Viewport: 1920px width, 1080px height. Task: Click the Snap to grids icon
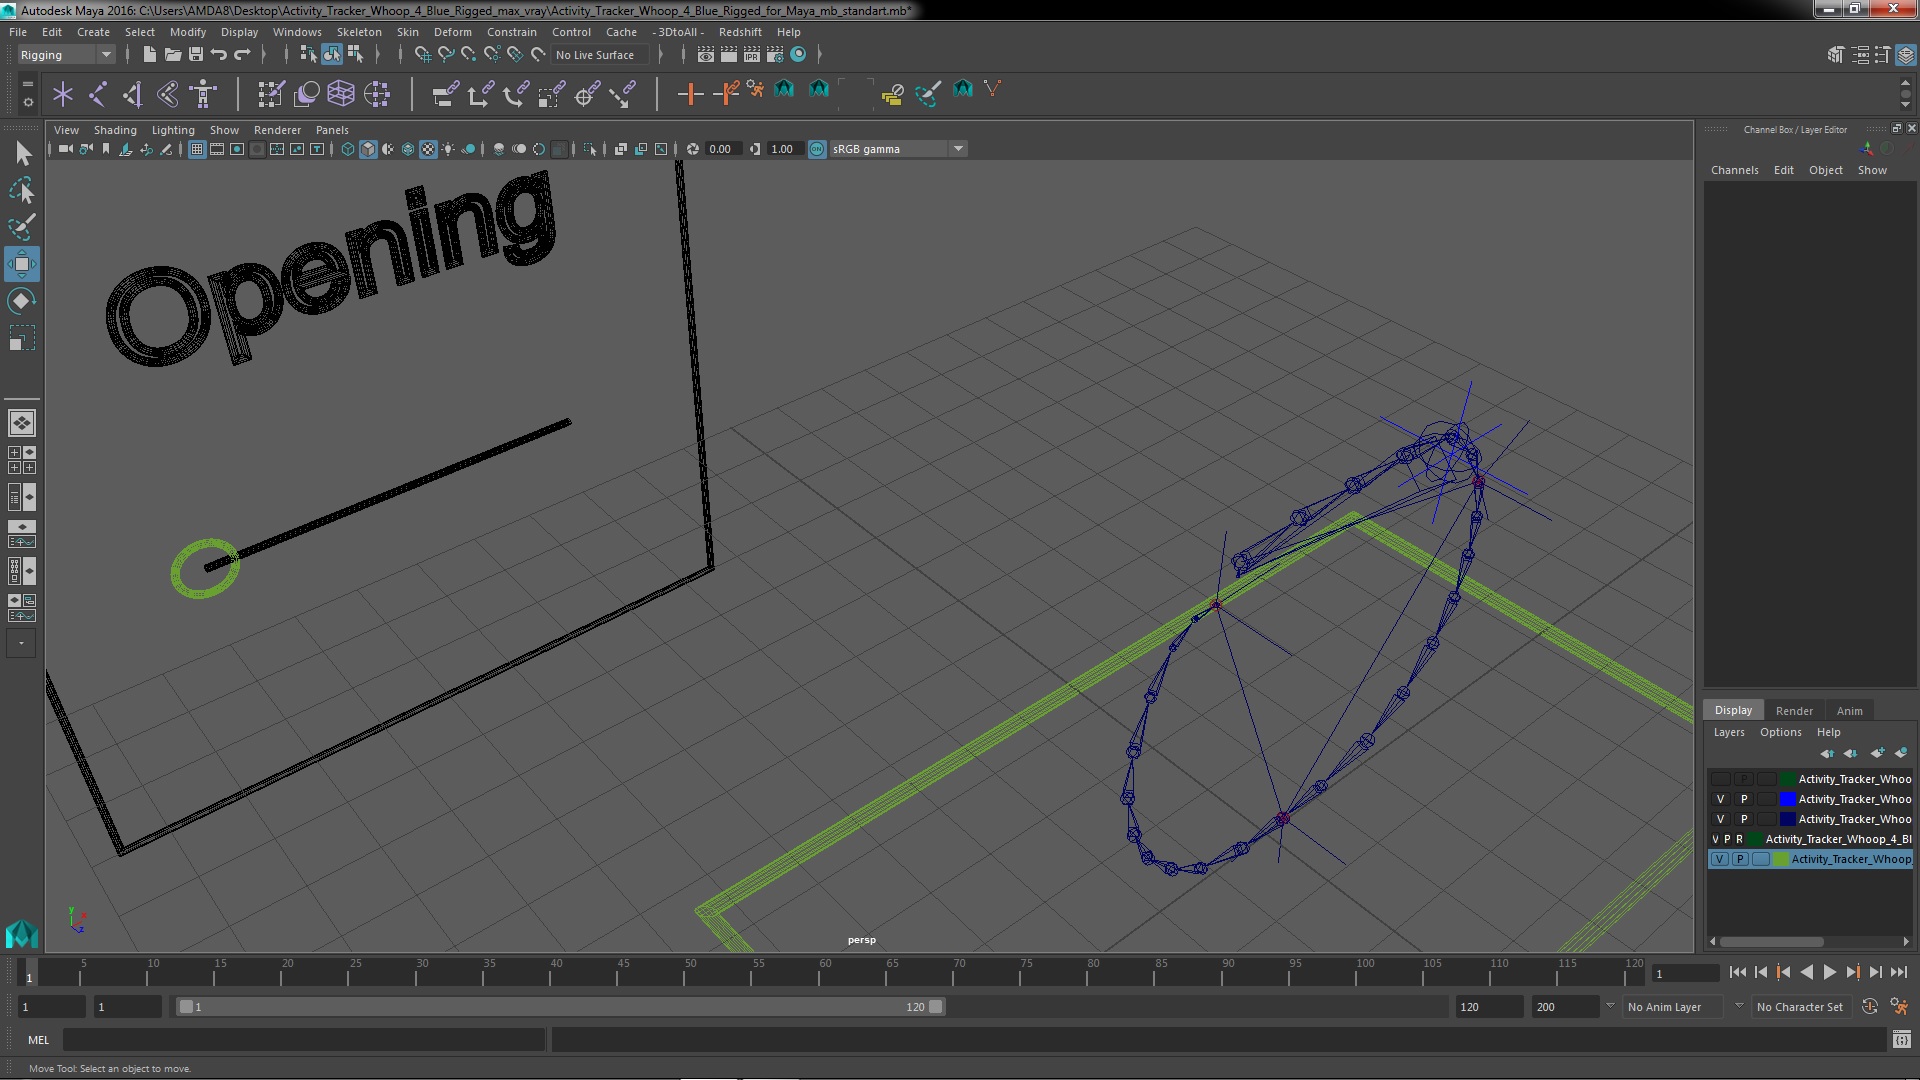point(422,54)
